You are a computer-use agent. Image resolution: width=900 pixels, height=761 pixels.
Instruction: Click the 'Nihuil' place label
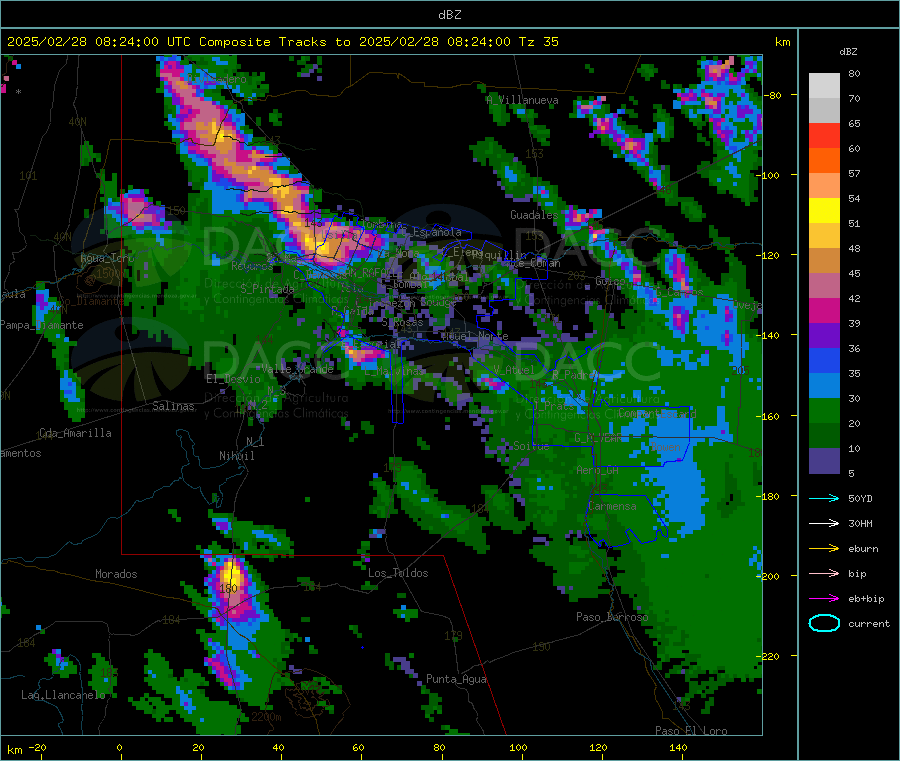[236, 456]
